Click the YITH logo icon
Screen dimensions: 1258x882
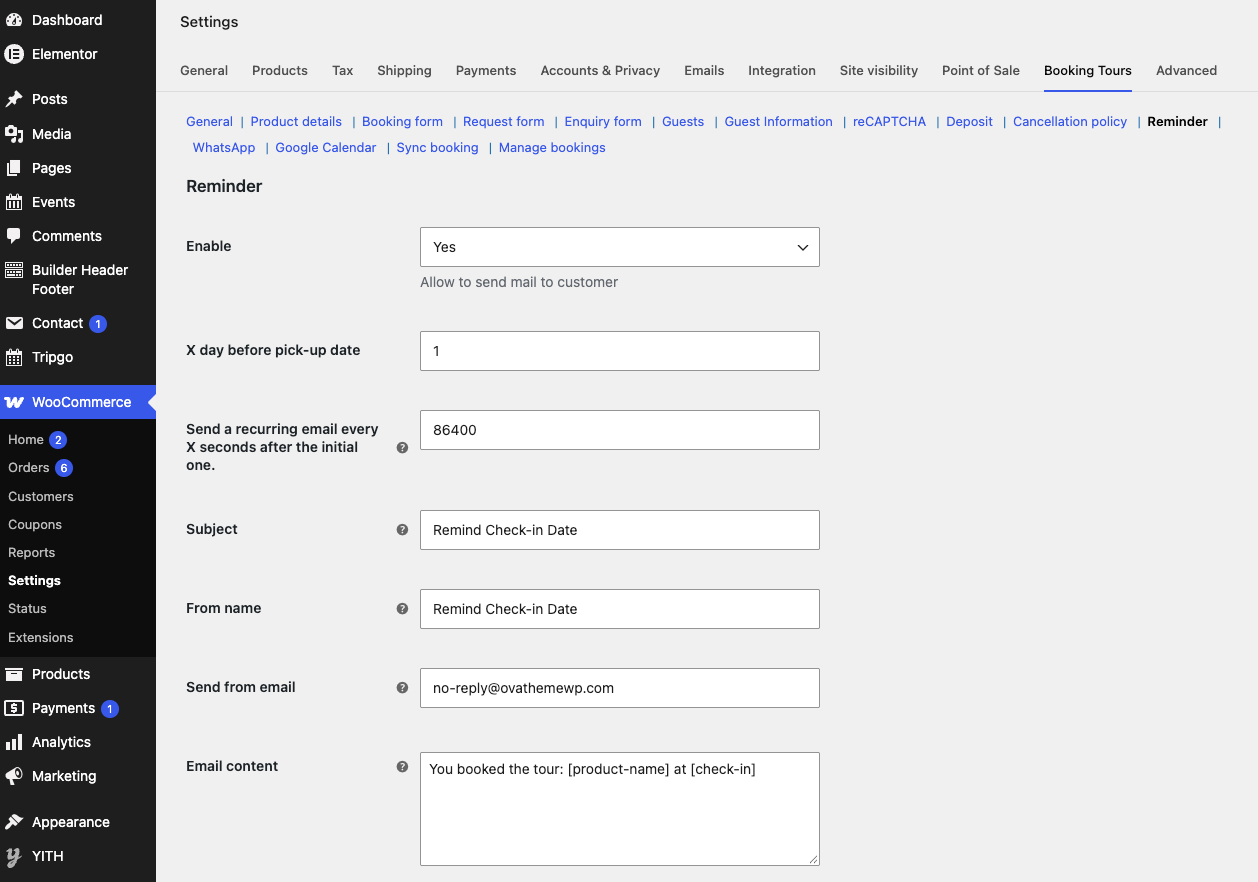click(x=14, y=856)
